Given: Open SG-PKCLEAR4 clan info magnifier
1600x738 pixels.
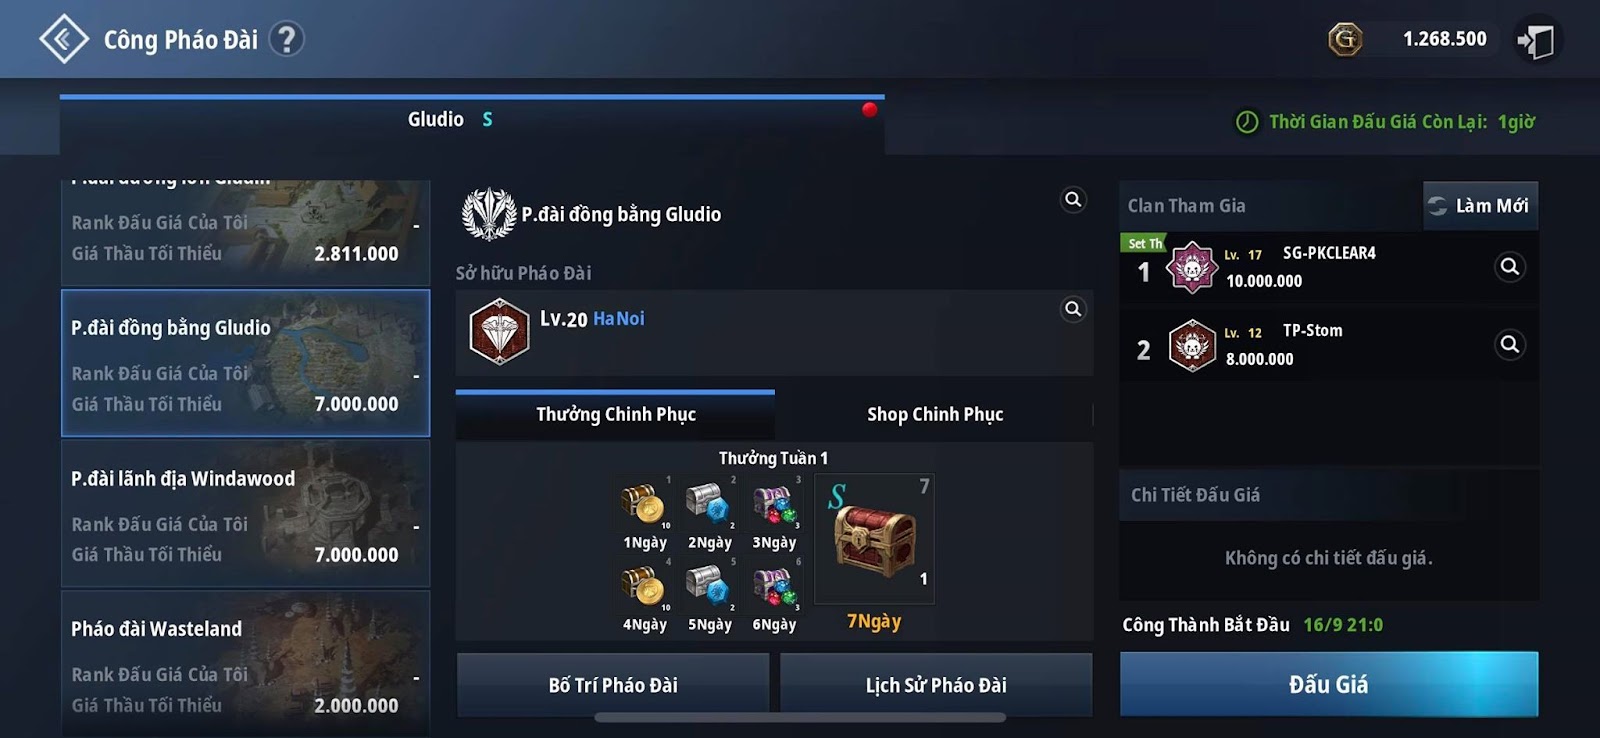Looking at the screenshot, I should click(x=1510, y=267).
